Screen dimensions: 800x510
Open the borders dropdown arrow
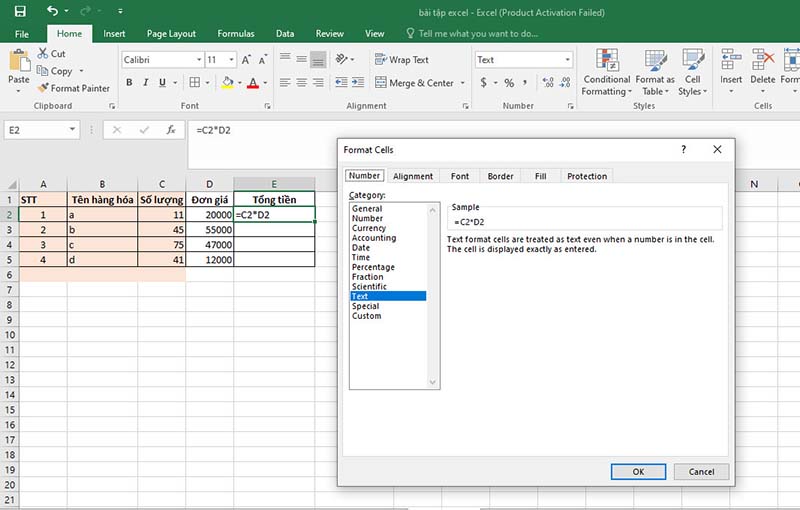pos(207,83)
